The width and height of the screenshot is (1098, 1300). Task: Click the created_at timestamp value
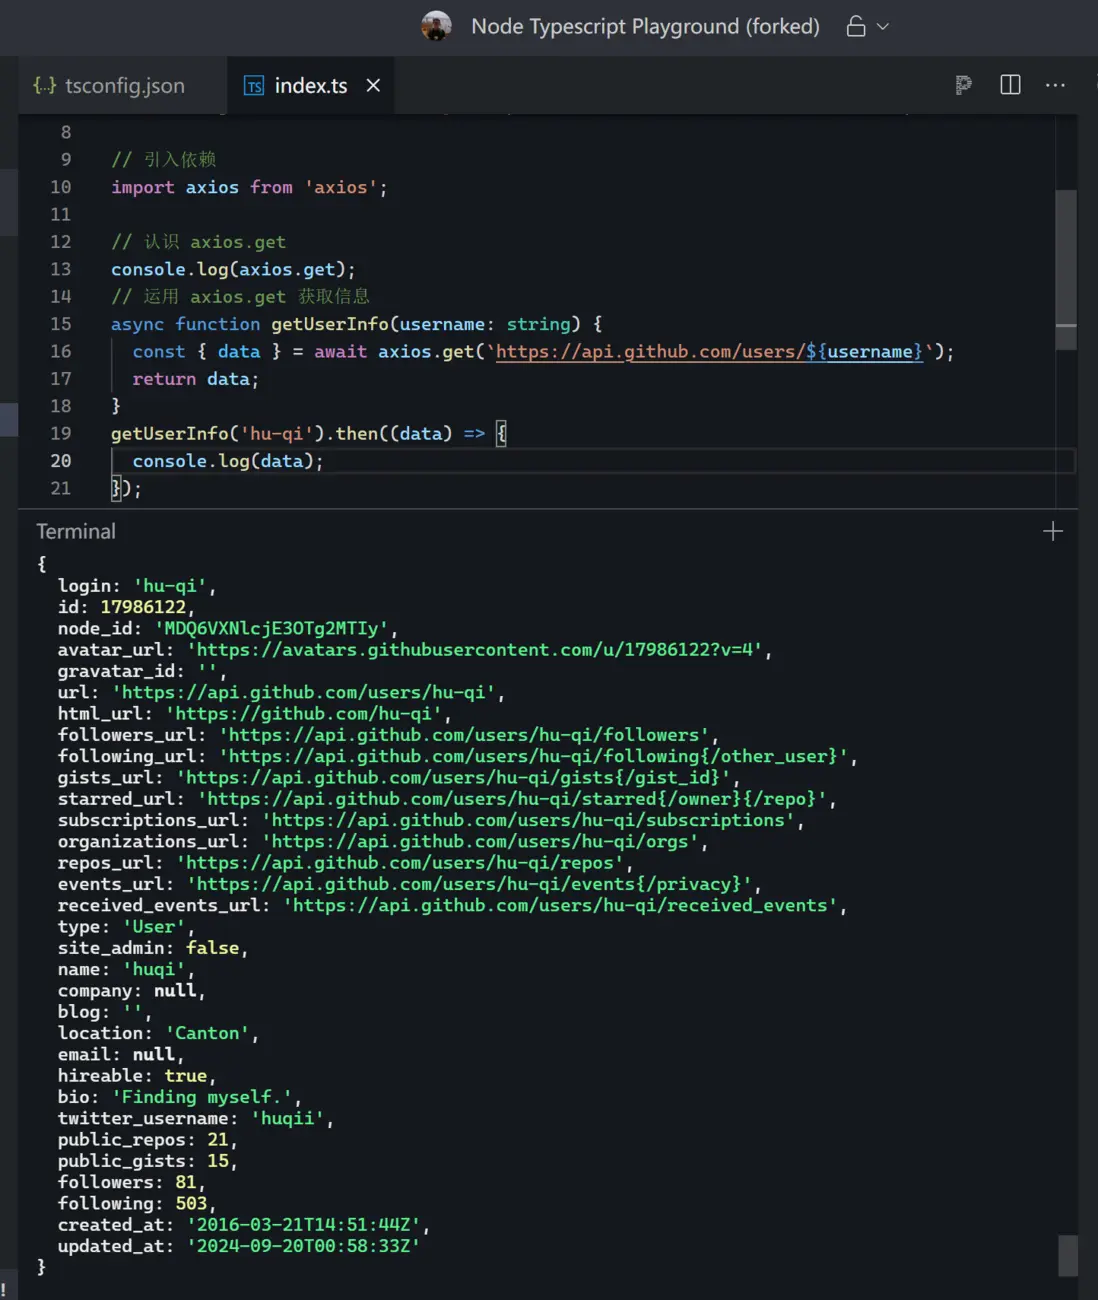click(304, 1225)
